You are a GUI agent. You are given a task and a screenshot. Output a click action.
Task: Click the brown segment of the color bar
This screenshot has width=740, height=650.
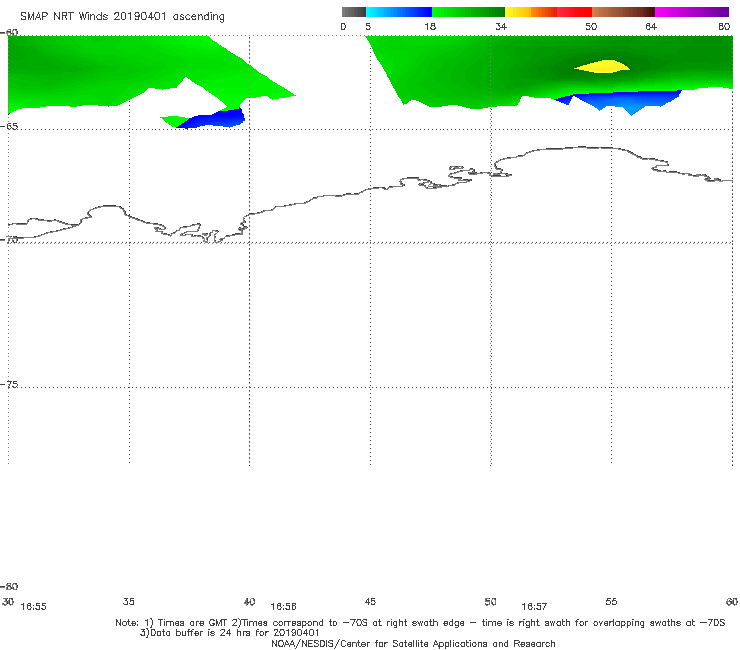(623, 12)
